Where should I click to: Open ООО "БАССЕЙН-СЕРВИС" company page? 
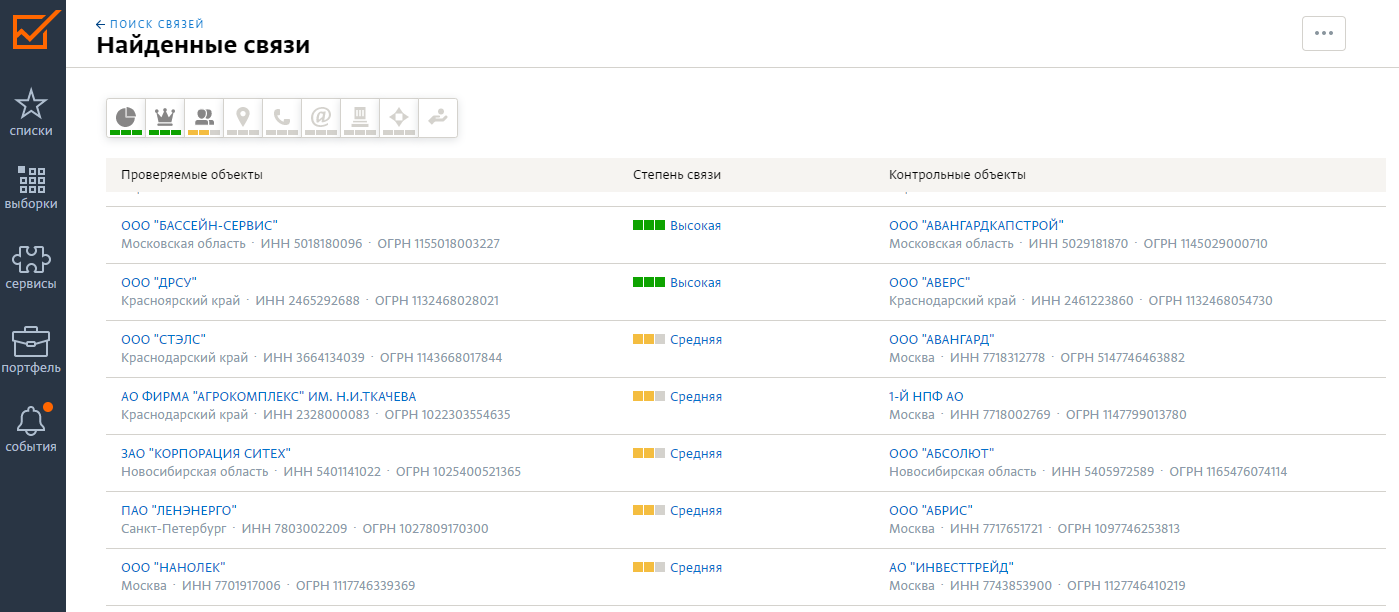pyautogui.click(x=200, y=226)
